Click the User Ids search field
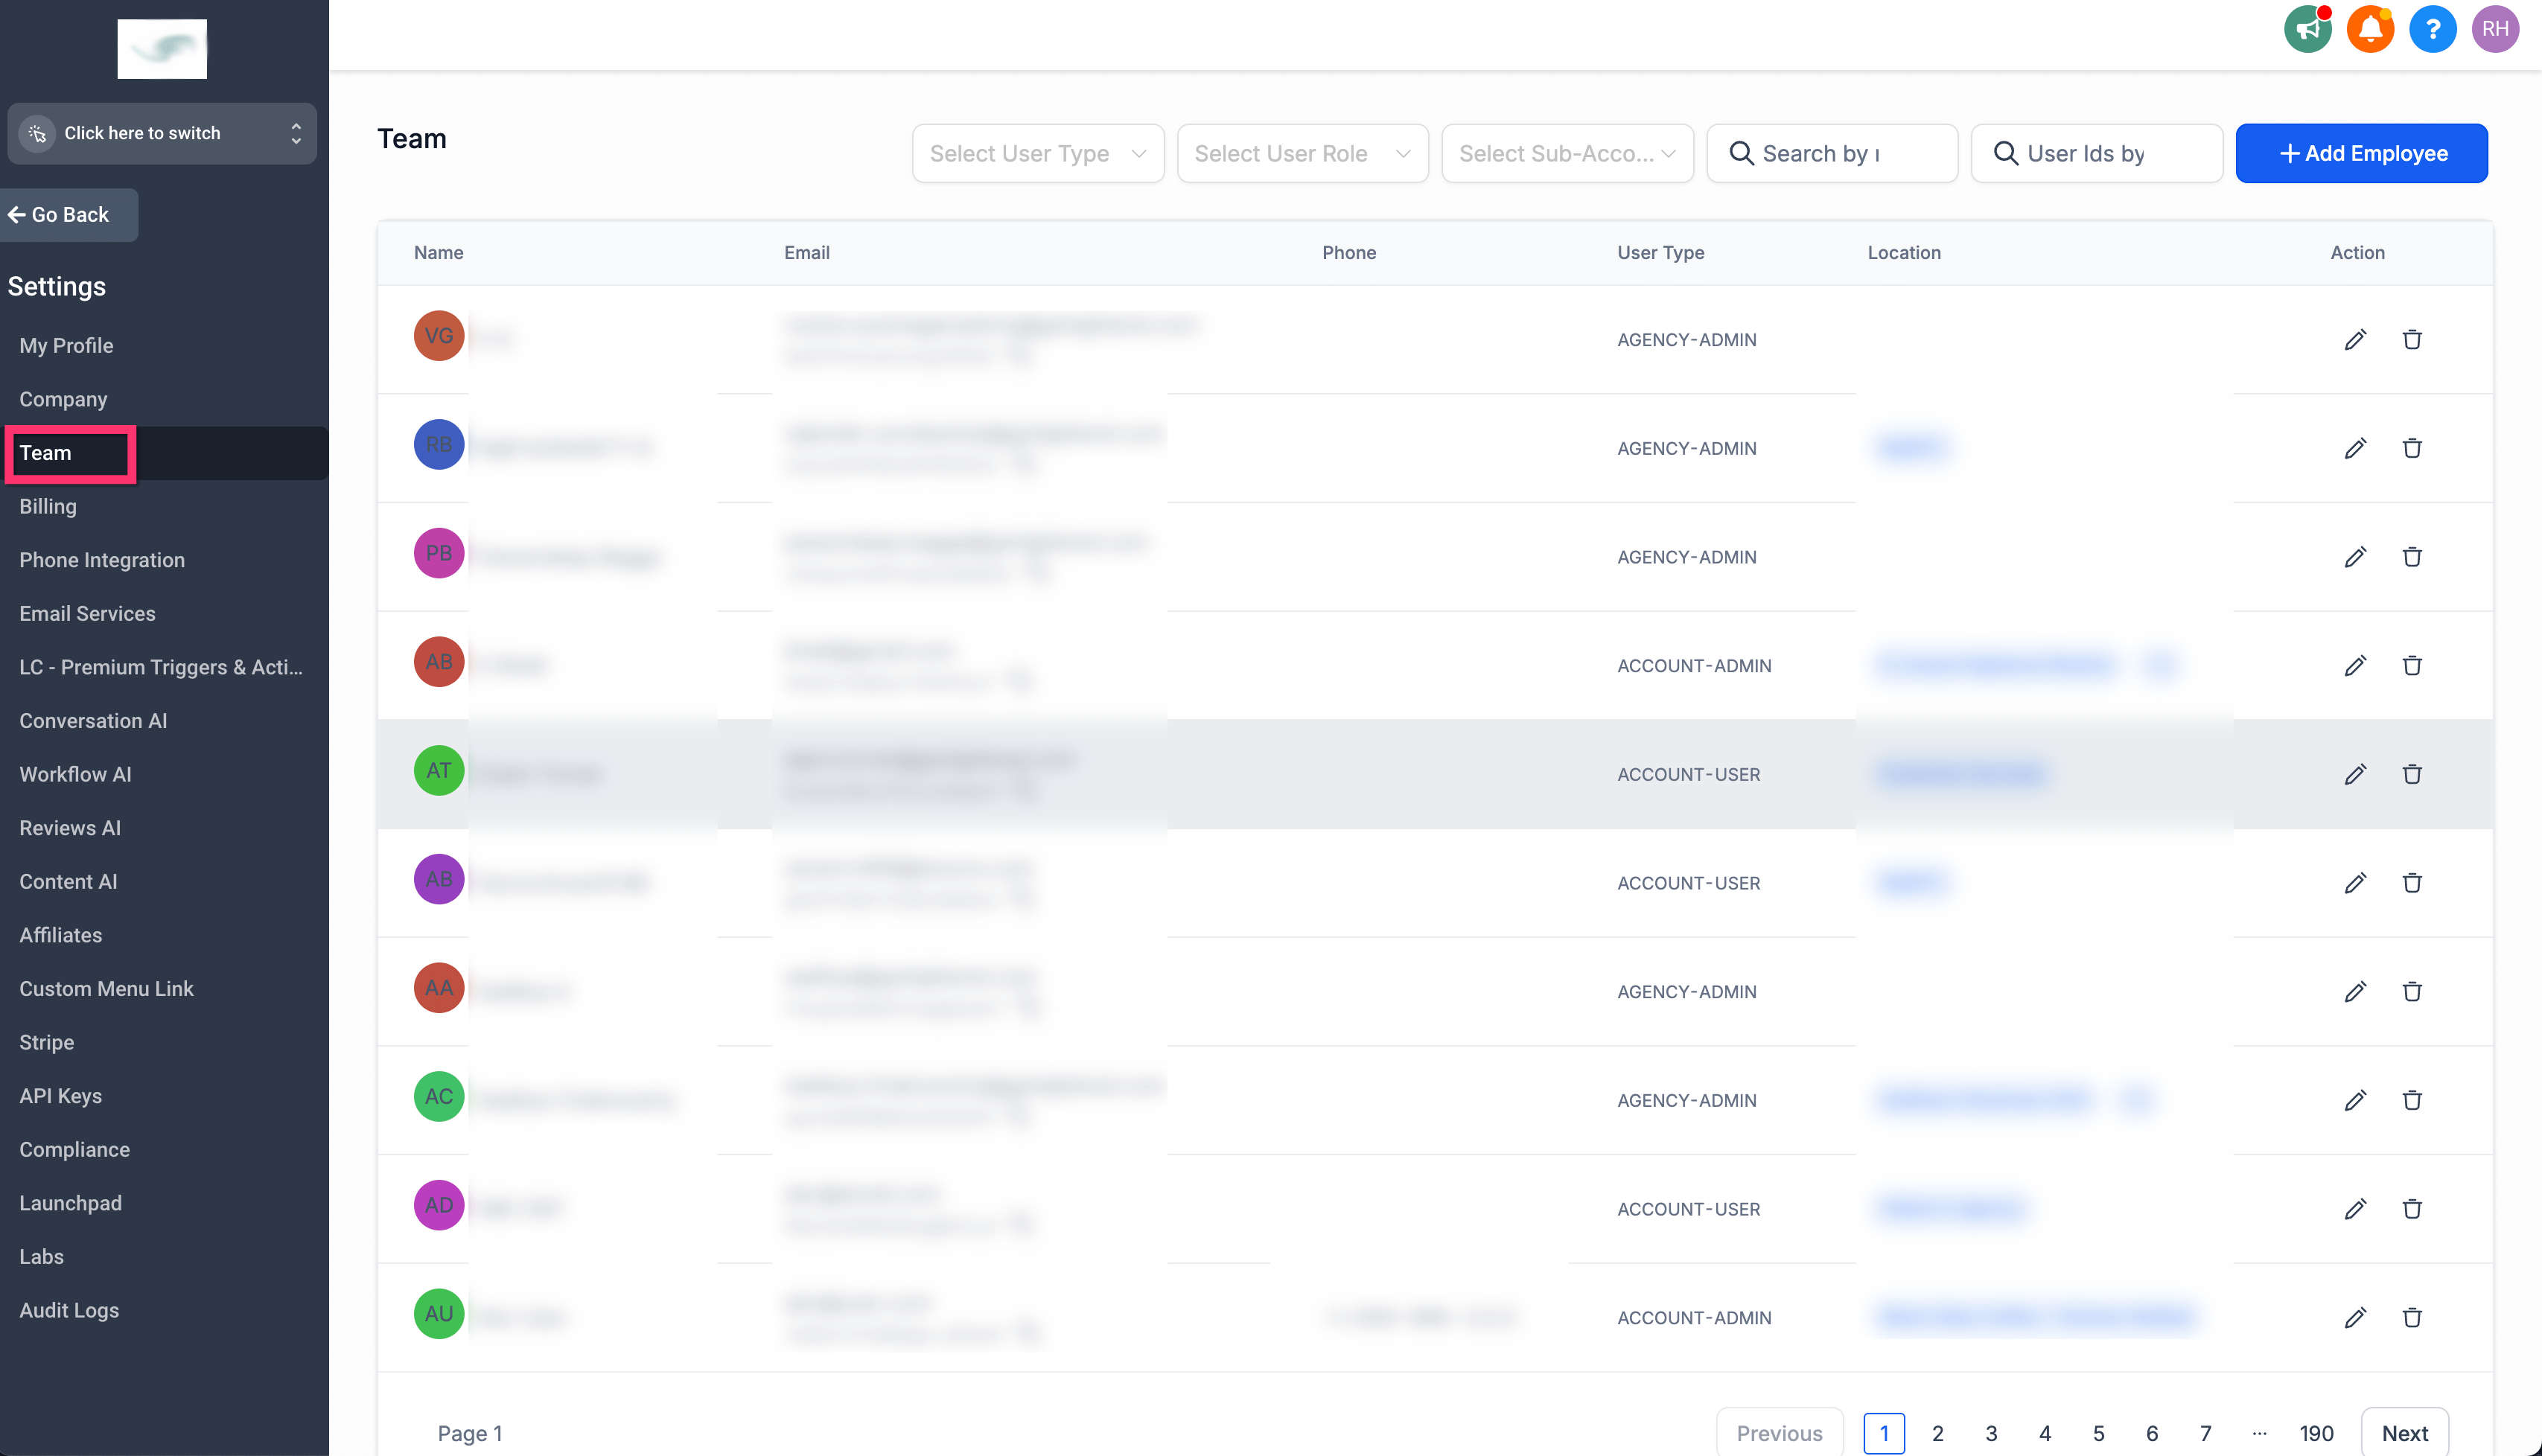 [x=2097, y=153]
